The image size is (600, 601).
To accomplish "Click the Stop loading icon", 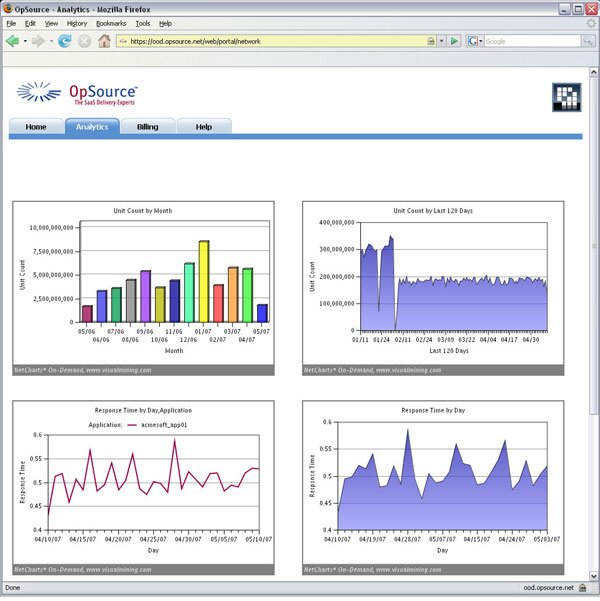I will point(84,41).
